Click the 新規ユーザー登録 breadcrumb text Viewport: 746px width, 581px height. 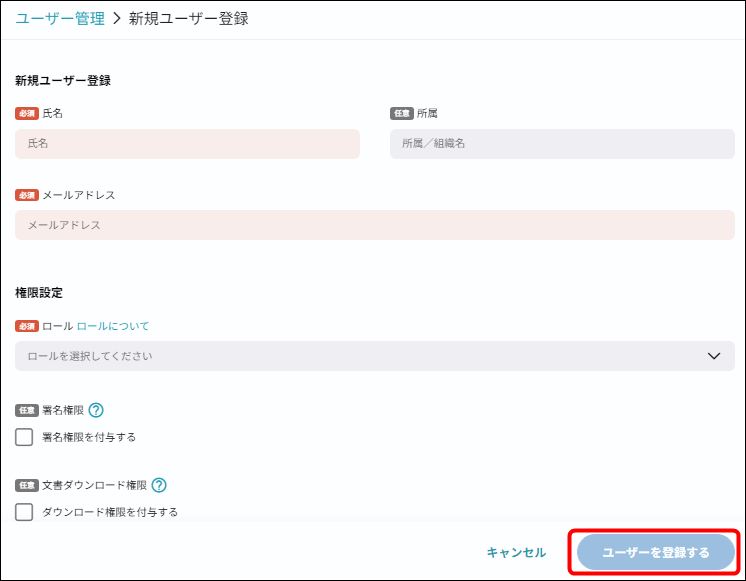pos(189,19)
